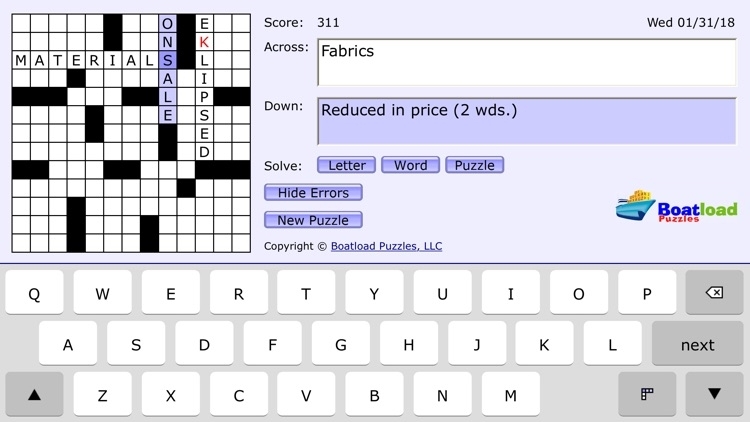Tap the backspace delete key icon
Viewport: 750px width, 422px height.
[714, 293]
